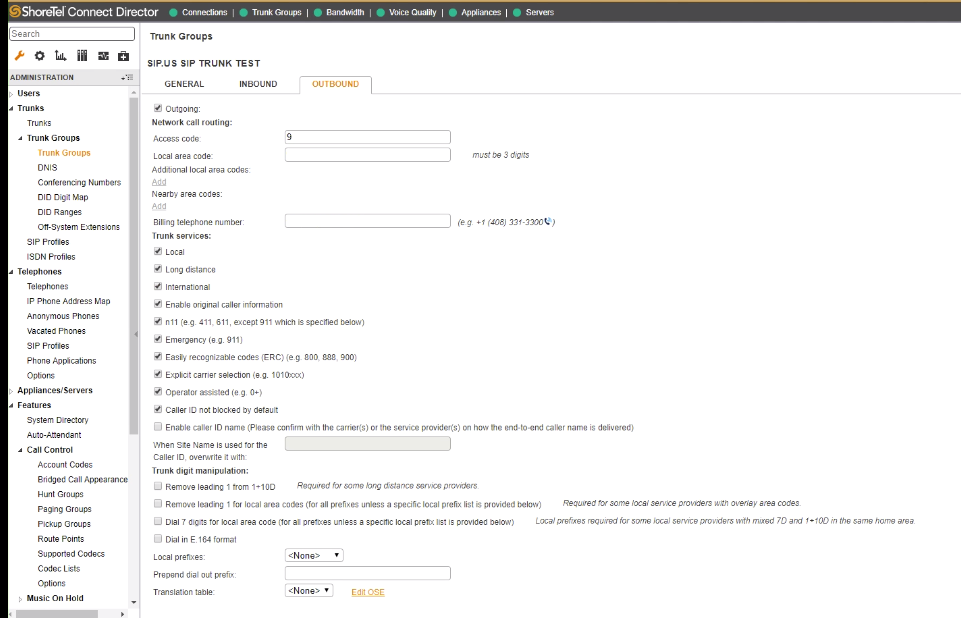961x618 pixels.
Task: Toggle Enable original caller information
Action: pyautogui.click(x=158, y=303)
